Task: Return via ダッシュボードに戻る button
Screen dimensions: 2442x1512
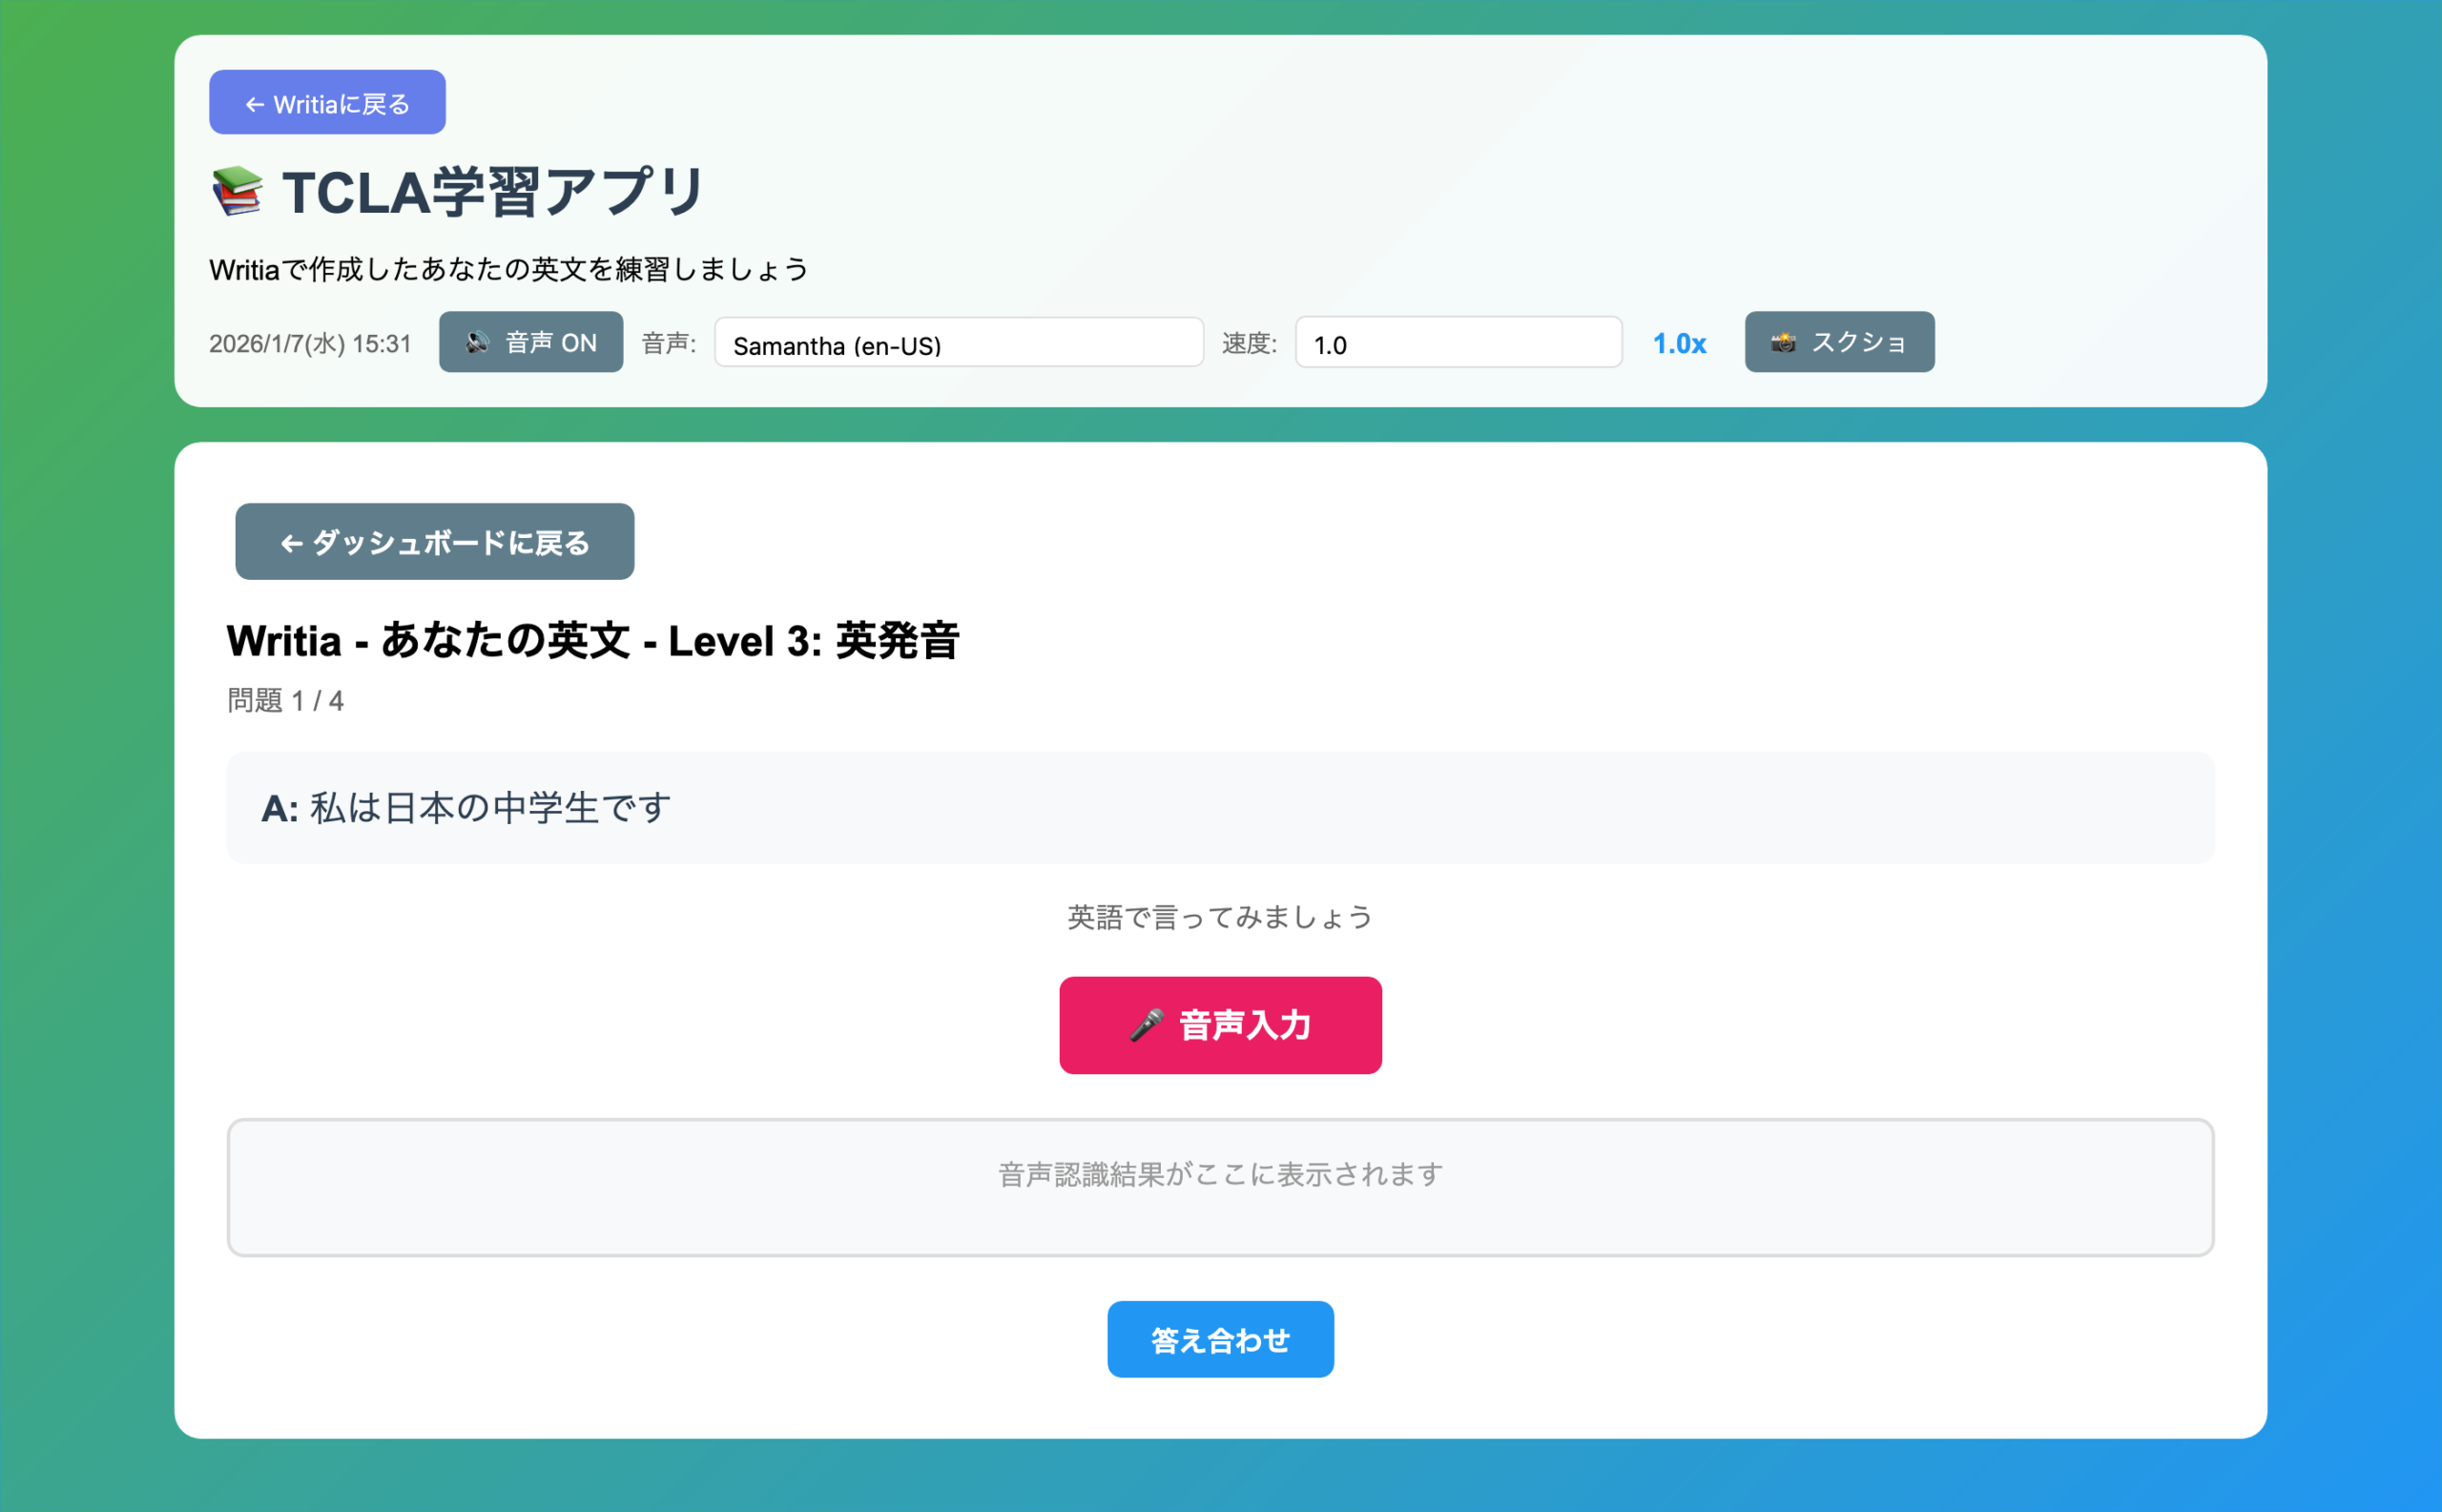Action: coord(434,542)
